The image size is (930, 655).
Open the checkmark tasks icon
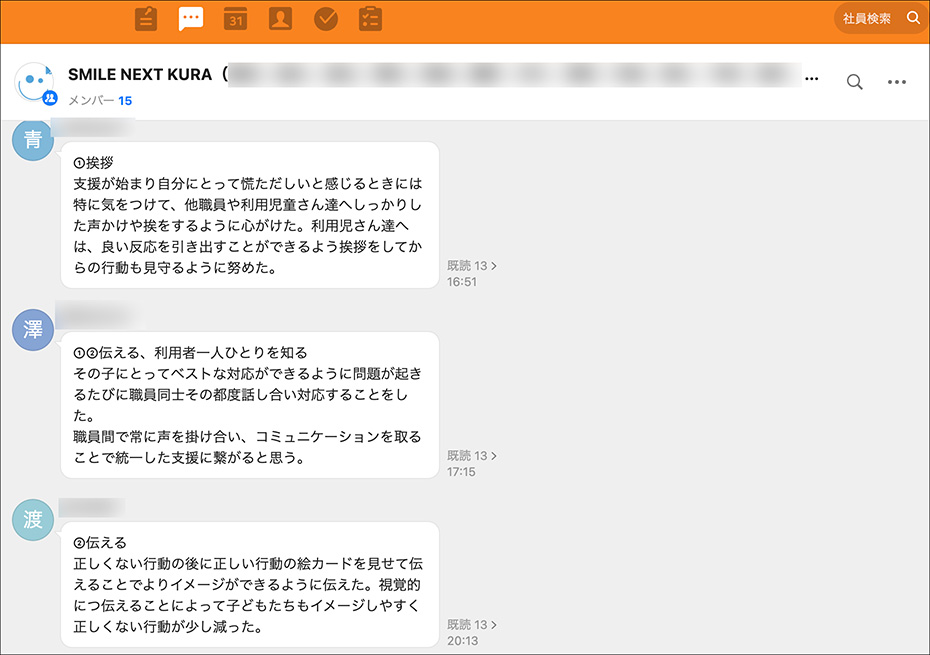tap(325, 18)
